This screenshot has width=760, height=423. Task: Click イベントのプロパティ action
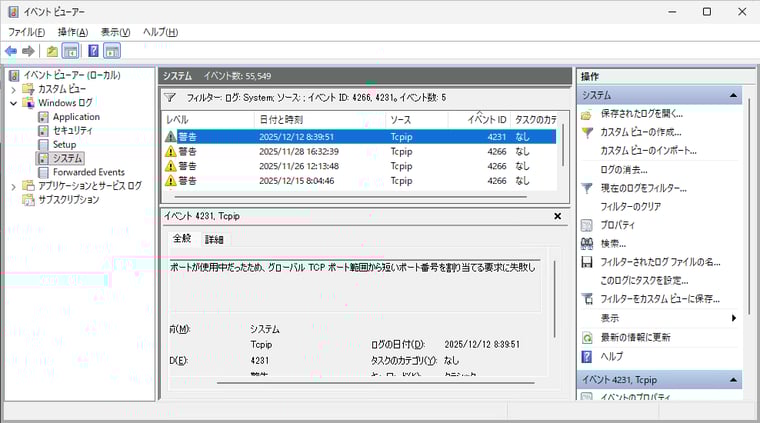pos(635,397)
